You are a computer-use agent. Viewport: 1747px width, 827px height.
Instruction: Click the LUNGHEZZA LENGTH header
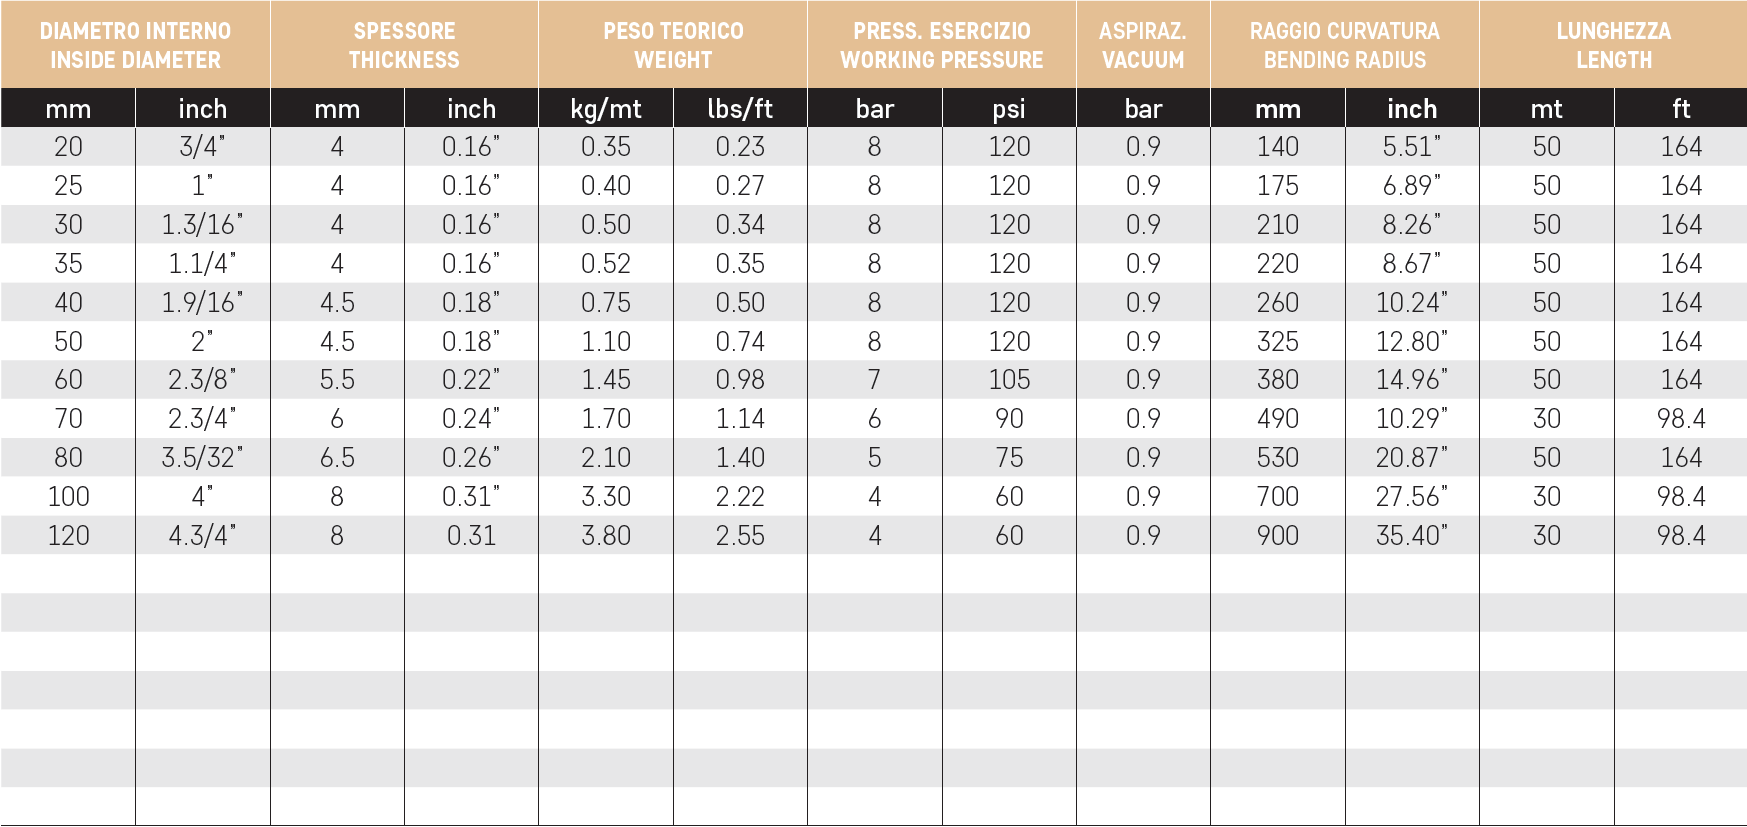click(1613, 45)
